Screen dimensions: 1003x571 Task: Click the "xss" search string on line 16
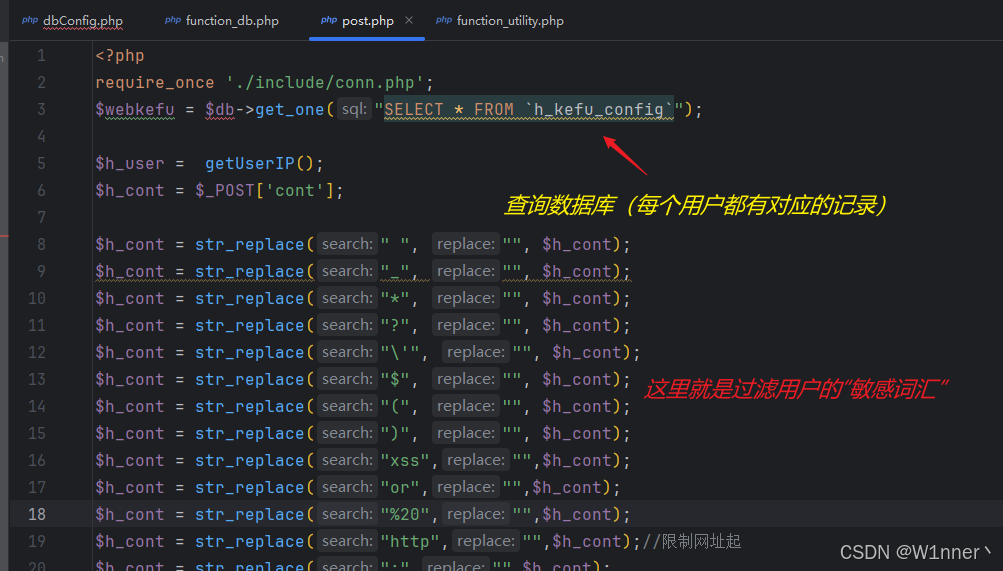click(x=405, y=460)
